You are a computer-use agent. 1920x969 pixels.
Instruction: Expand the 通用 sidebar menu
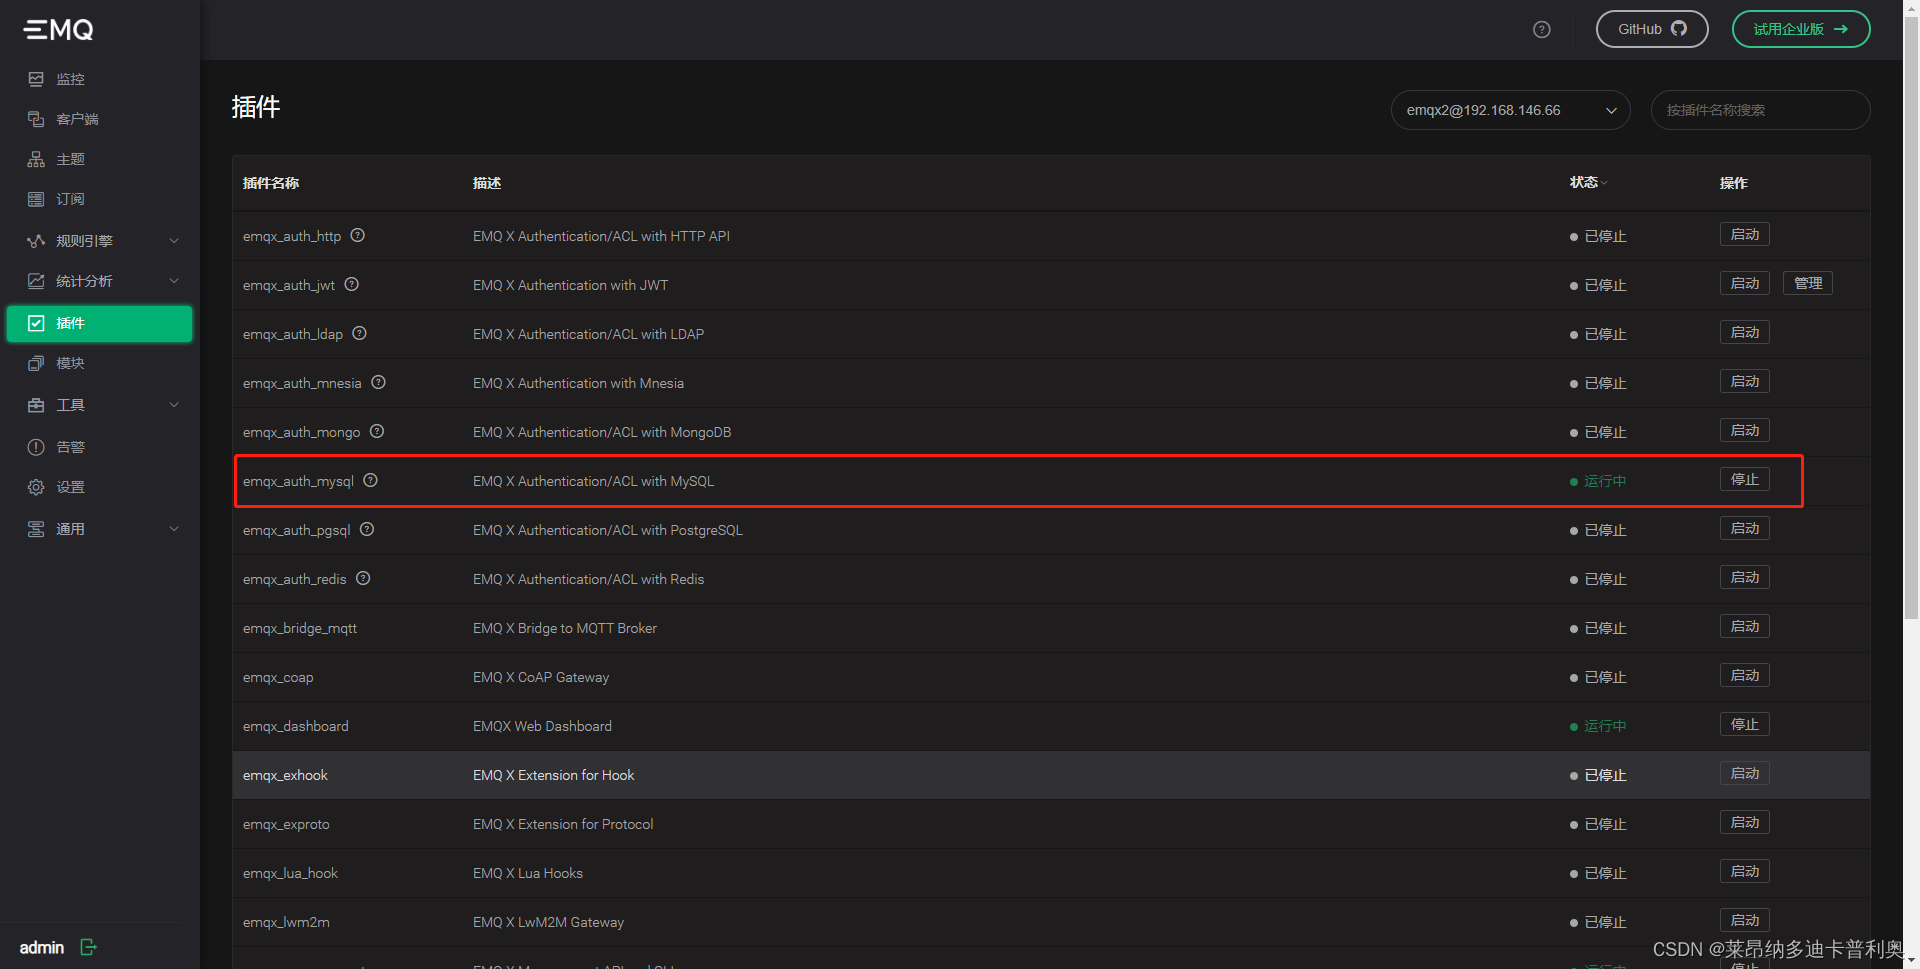tap(100, 529)
